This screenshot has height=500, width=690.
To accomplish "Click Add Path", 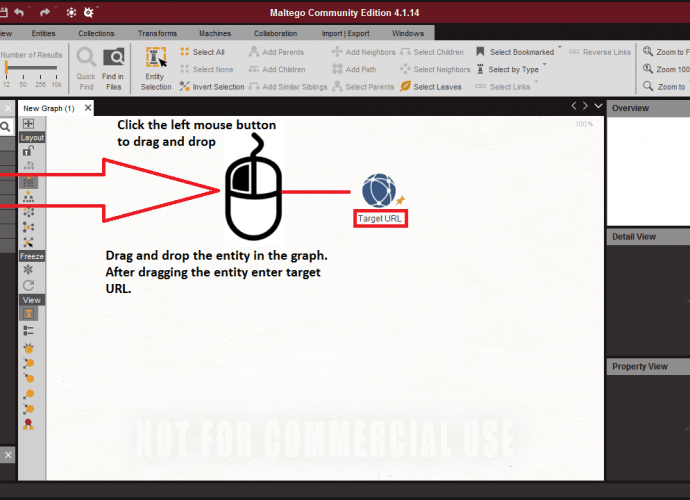I will coord(354,69).
